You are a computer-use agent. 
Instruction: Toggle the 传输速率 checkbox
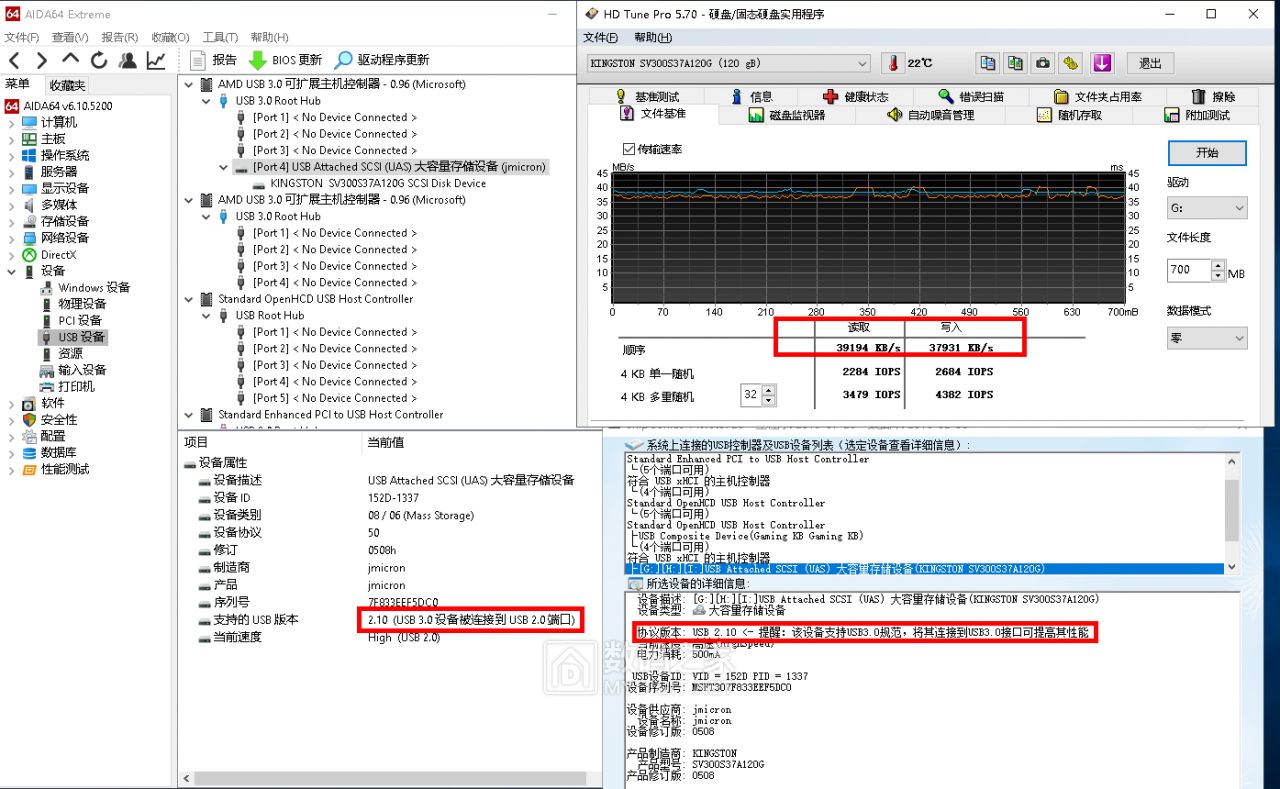tap(629, 149)
